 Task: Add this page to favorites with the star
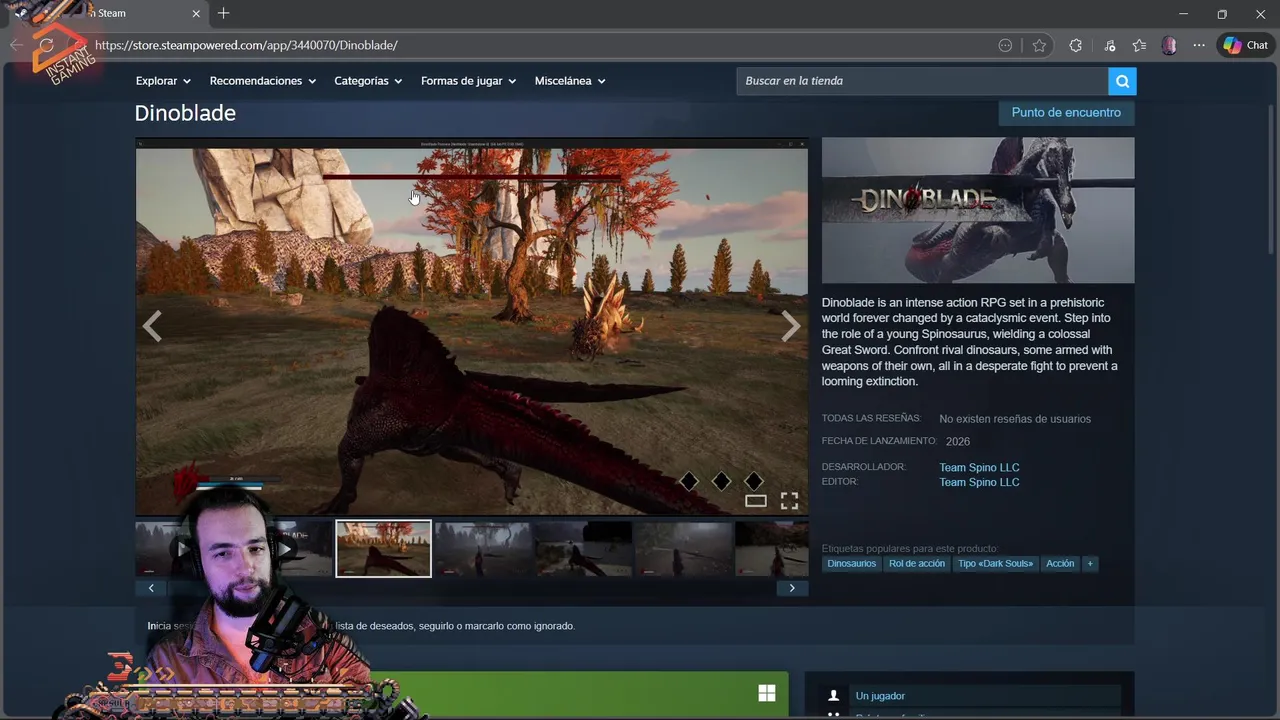[1039, 45]
